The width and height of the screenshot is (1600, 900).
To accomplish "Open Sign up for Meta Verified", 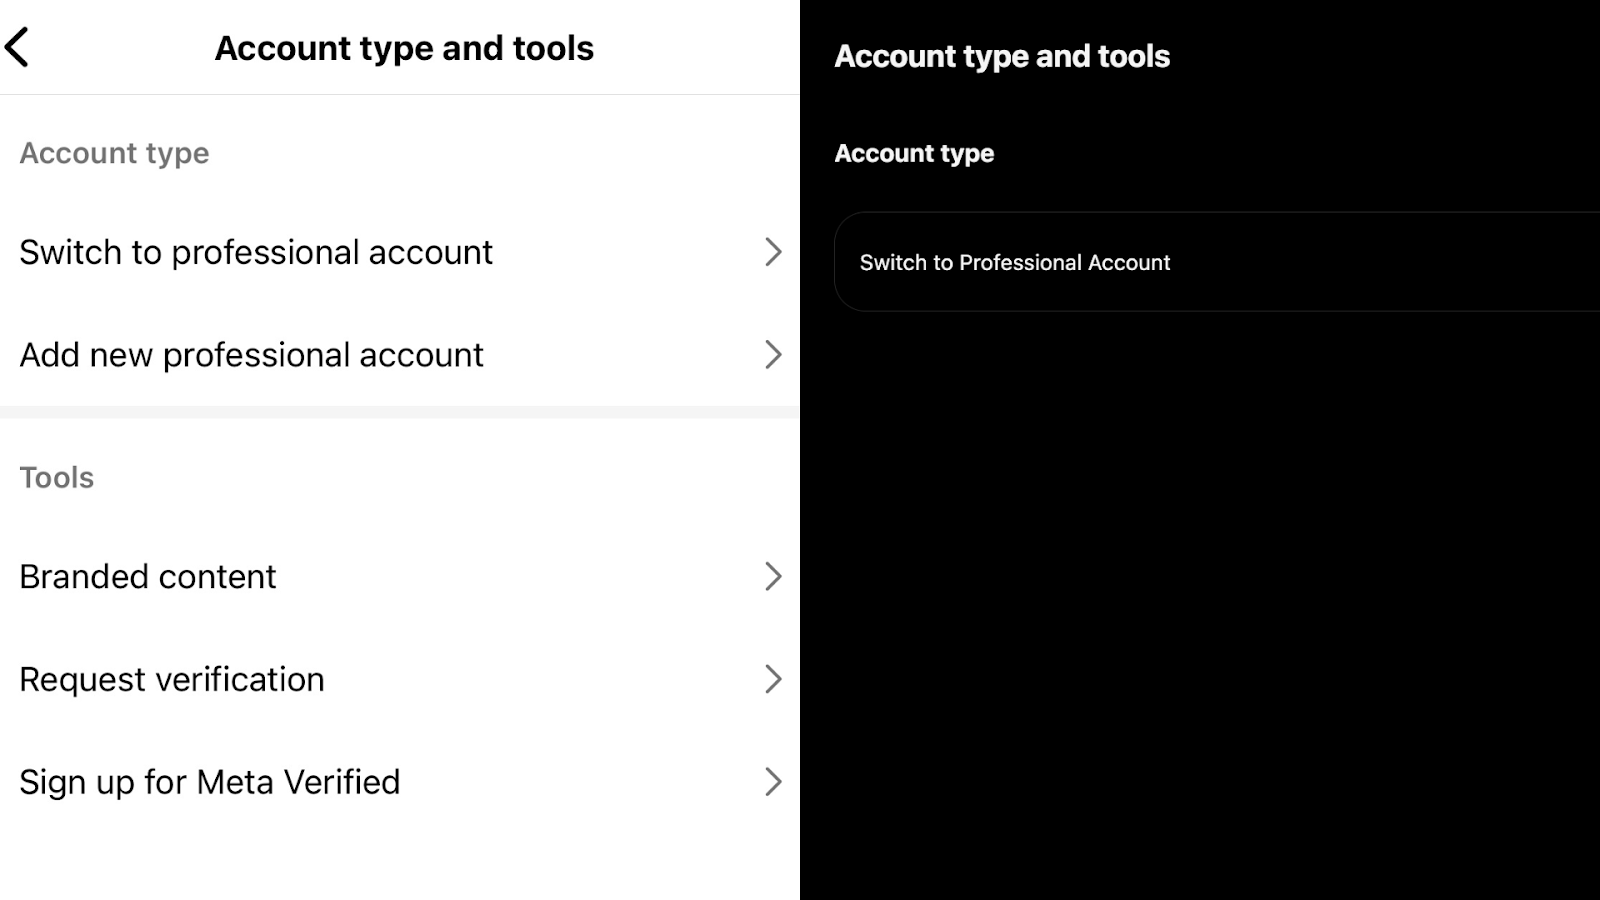I will [400, 782].
